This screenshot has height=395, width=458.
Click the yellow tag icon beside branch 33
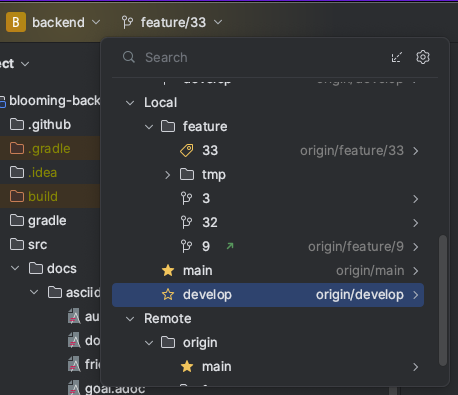tap(187, 150)
